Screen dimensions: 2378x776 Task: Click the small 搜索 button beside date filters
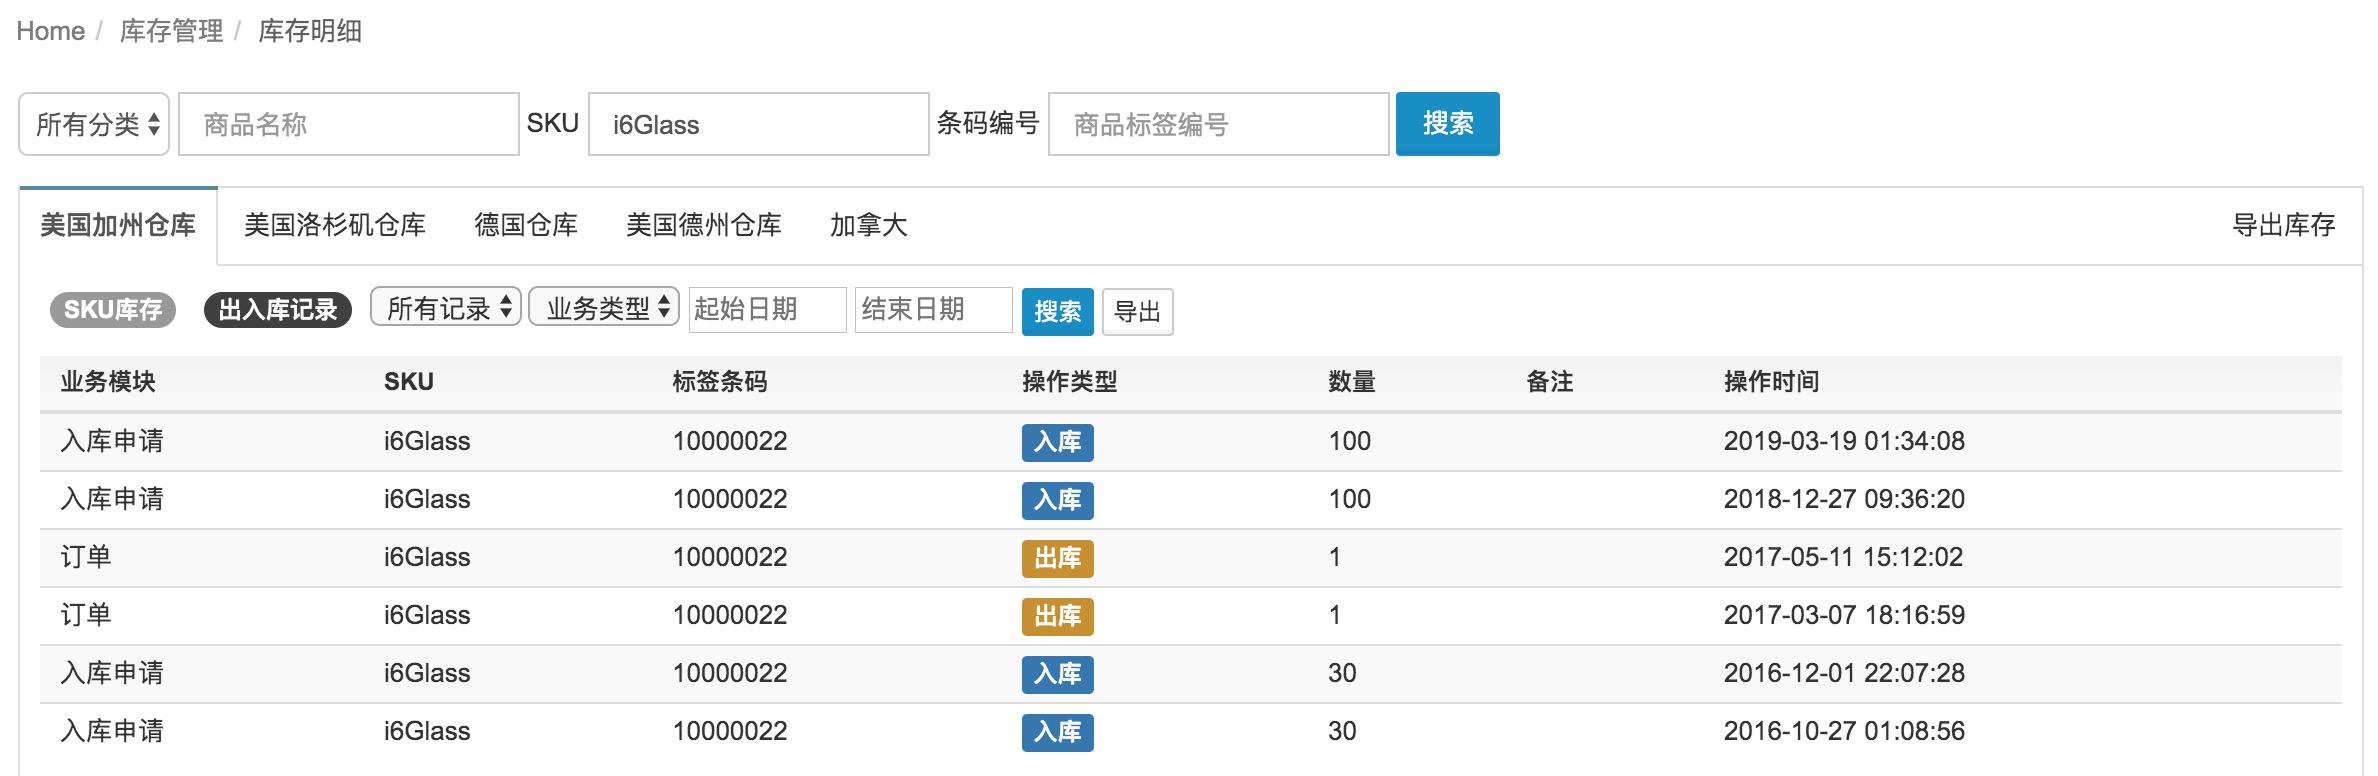pyautogui.click(x=1057, y=312)
